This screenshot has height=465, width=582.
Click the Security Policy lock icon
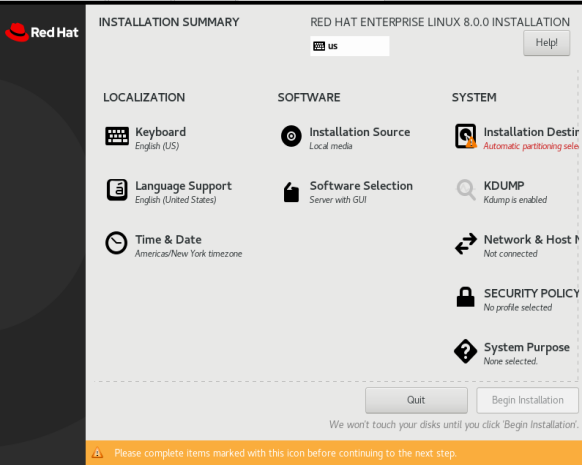click(x=465, y=297)
